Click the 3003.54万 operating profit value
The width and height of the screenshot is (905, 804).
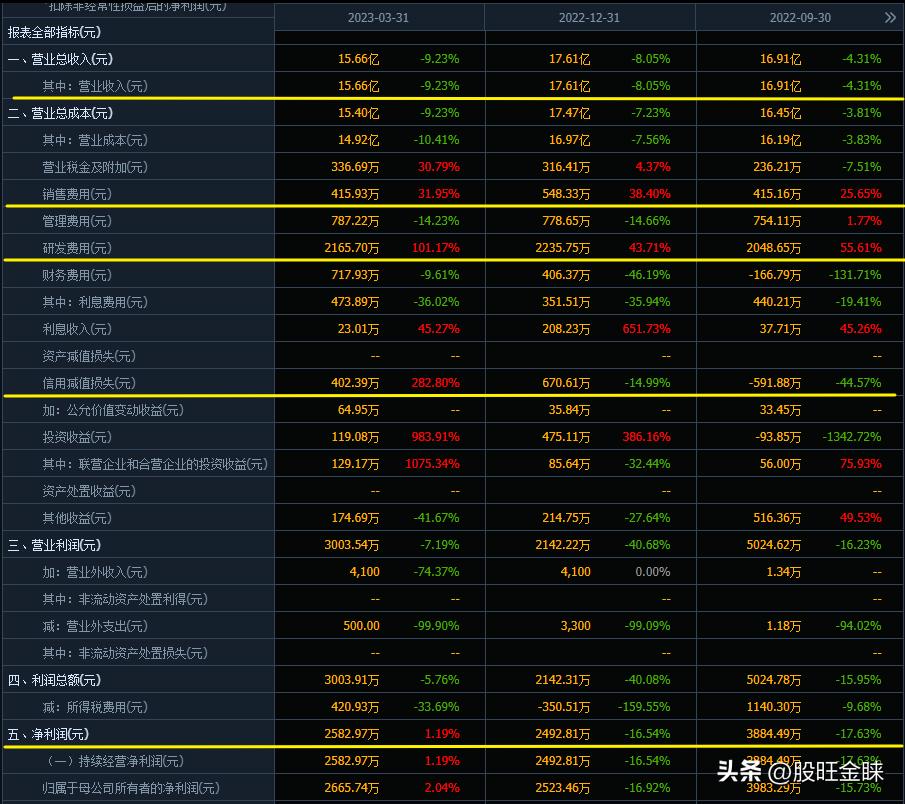(x=351, y=545)
